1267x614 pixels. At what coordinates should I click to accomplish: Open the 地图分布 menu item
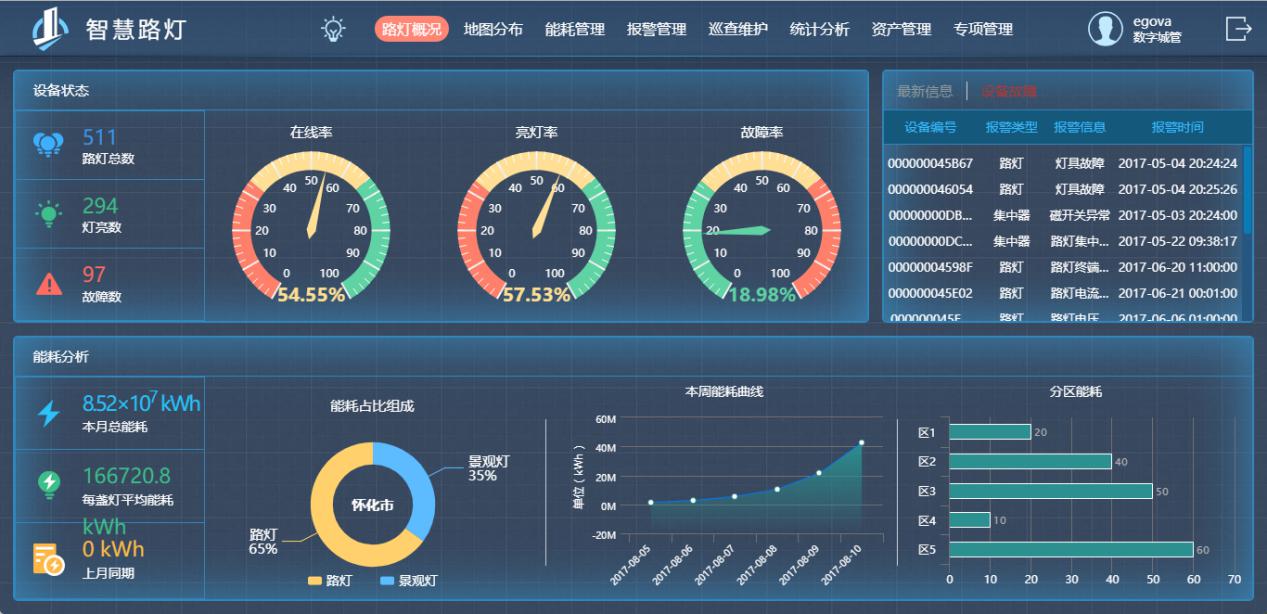(493, 30)
